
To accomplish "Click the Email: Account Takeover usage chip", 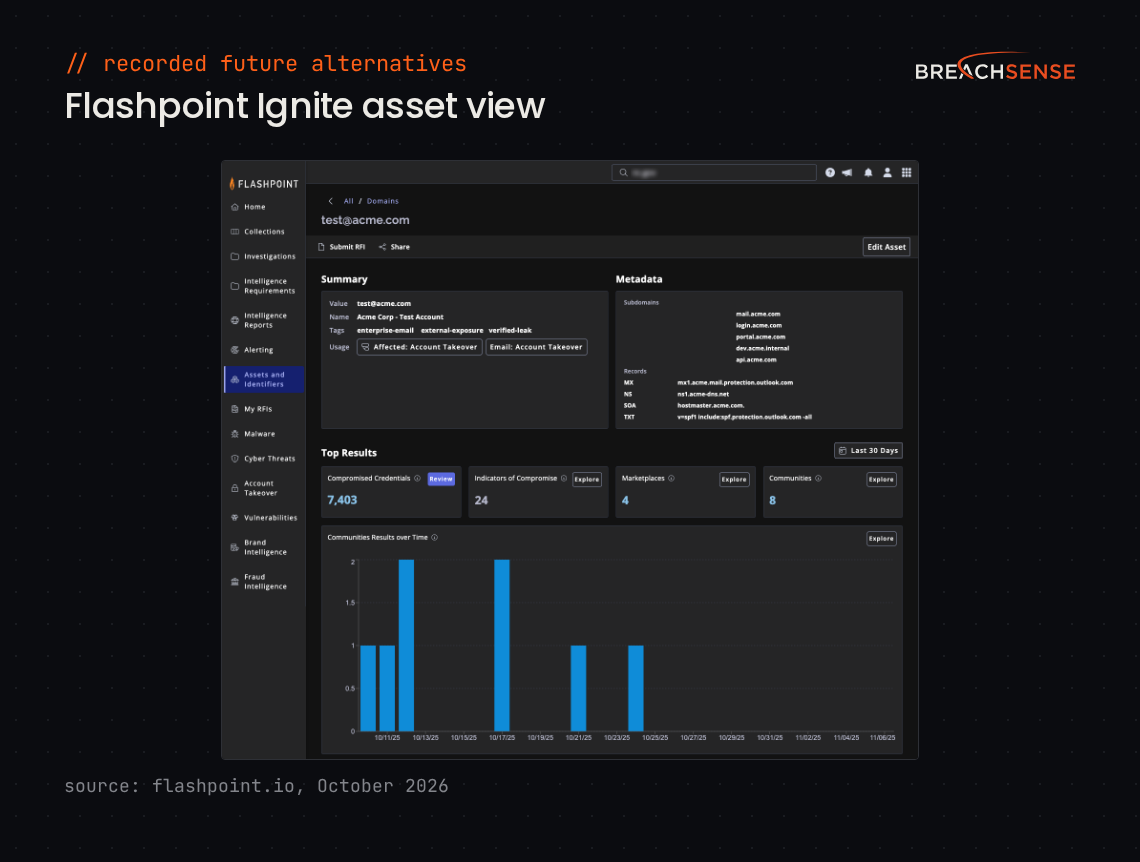I will (x=537, y=347).
